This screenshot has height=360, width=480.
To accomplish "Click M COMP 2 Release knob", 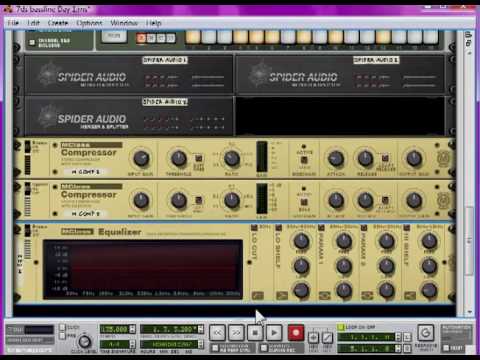I will tap(365, 201).
